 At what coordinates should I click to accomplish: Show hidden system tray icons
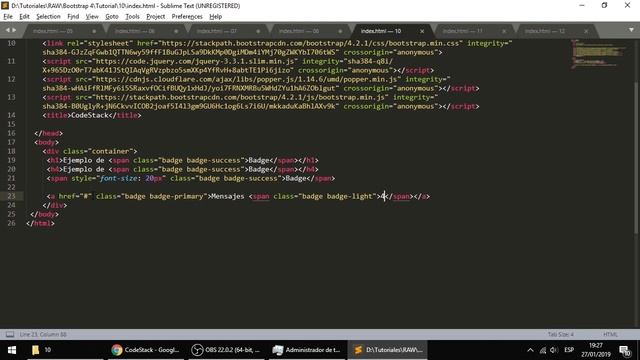tap(530, 350)
